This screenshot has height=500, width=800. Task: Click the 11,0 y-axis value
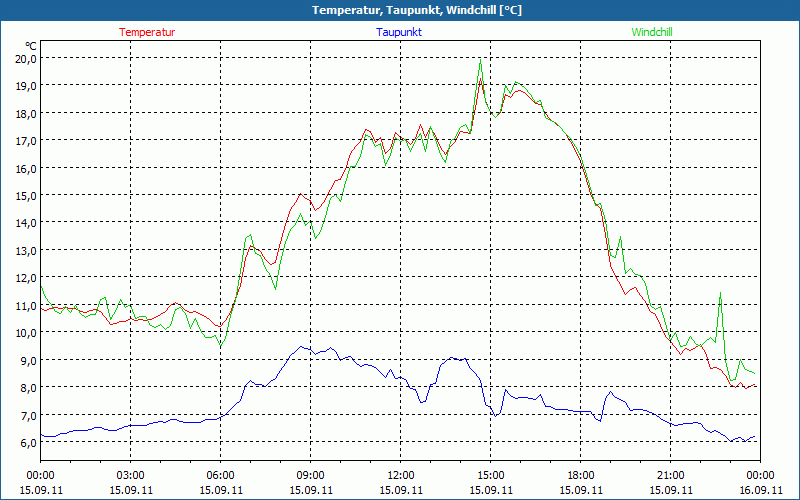26,306
